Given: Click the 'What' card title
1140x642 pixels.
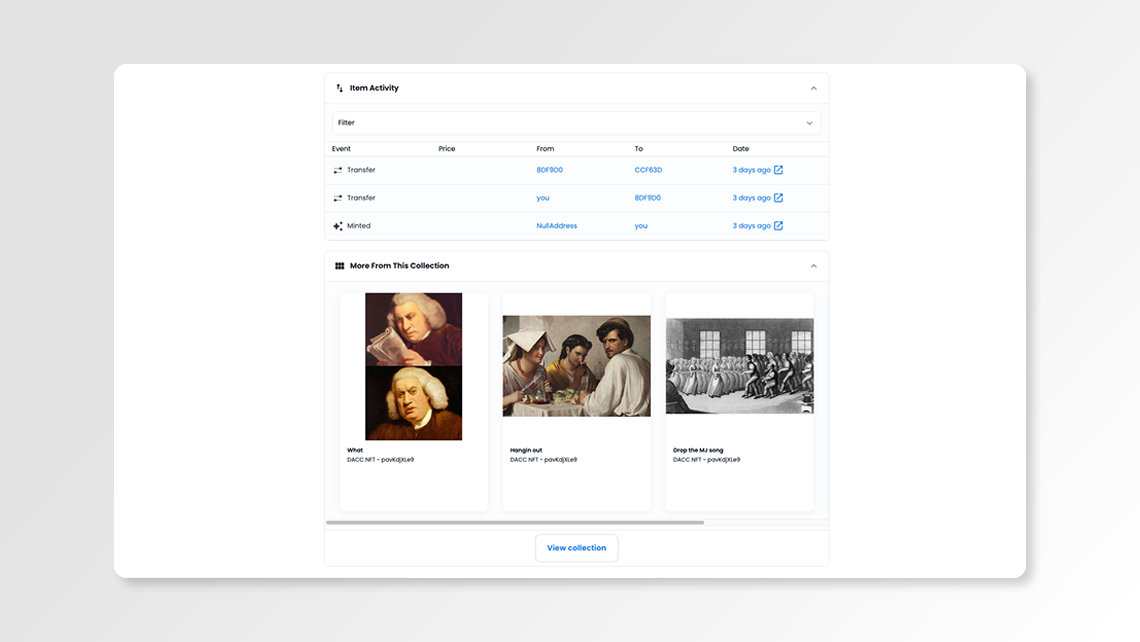Looking at the screenshot, I should point(355,450).
